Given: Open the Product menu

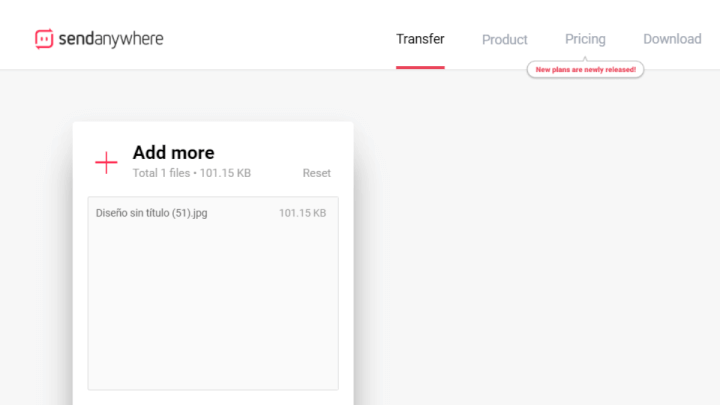Looking at the screenshot, I should coord(504,39).
